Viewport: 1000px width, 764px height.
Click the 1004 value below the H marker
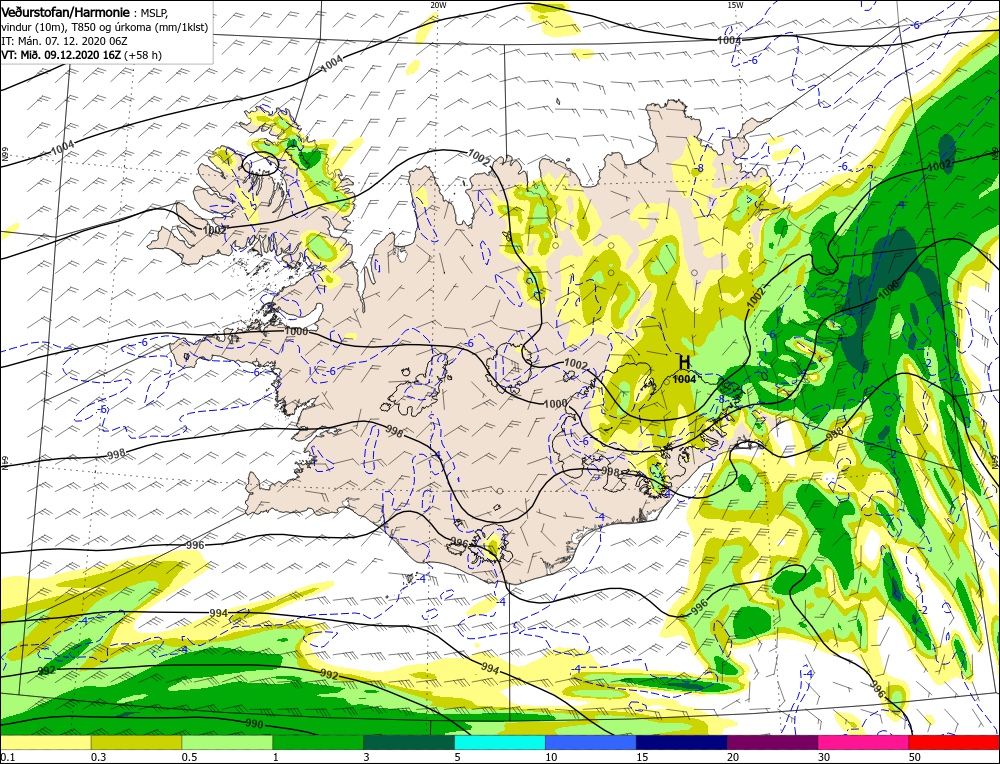pyautogui.click(x=684, y=379)
